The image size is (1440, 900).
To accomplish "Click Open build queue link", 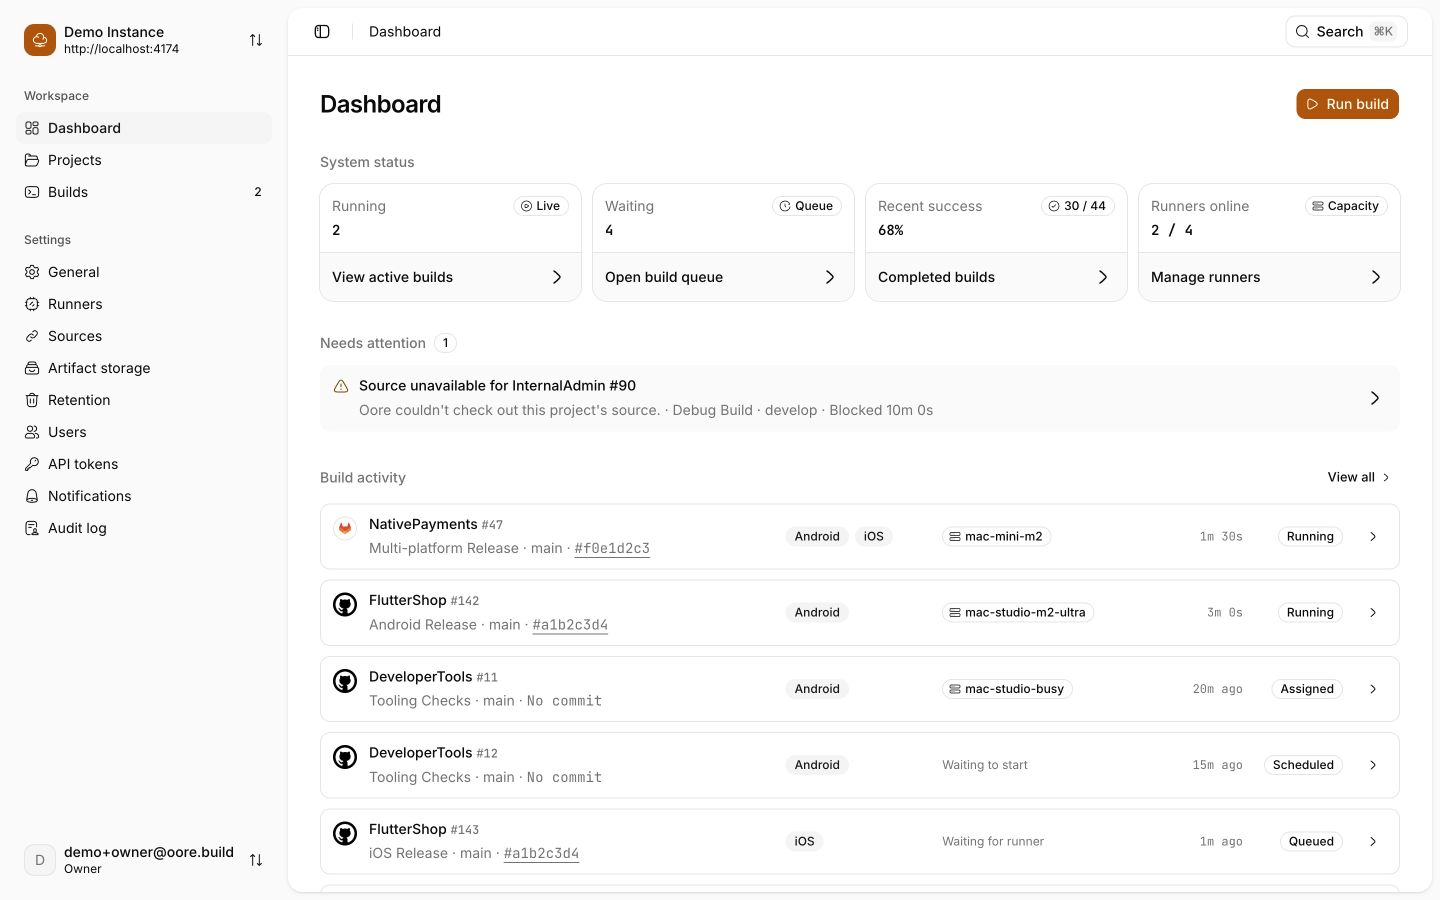I will [723, 277].
